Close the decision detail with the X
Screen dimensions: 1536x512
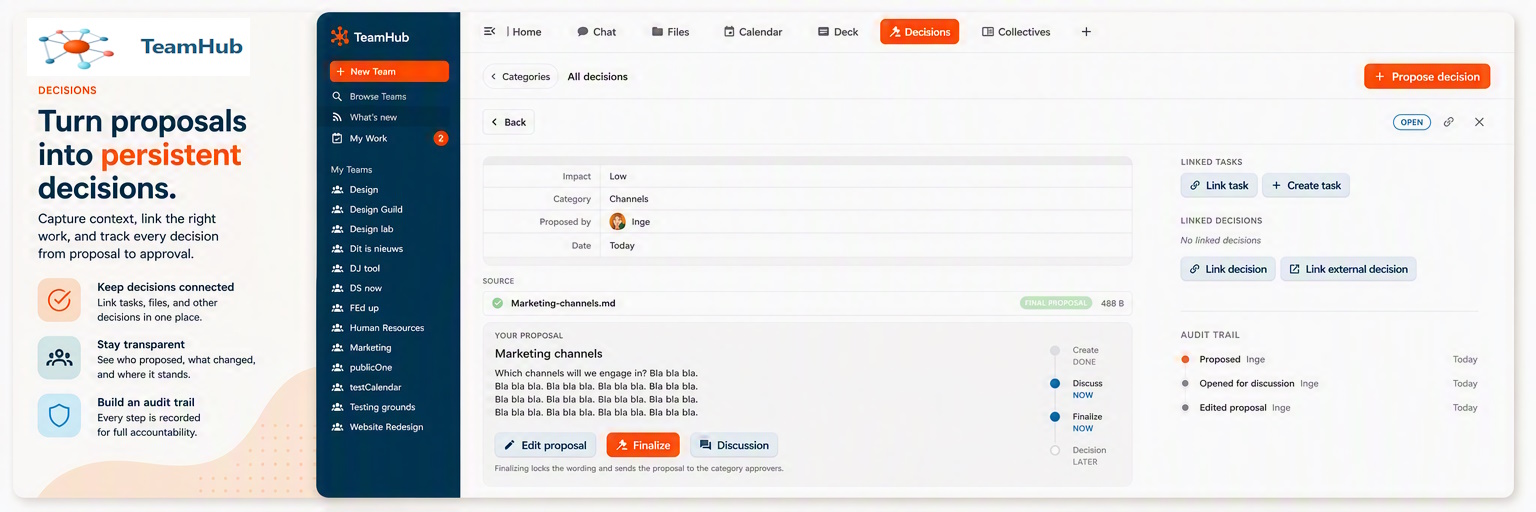point(1479,122)
